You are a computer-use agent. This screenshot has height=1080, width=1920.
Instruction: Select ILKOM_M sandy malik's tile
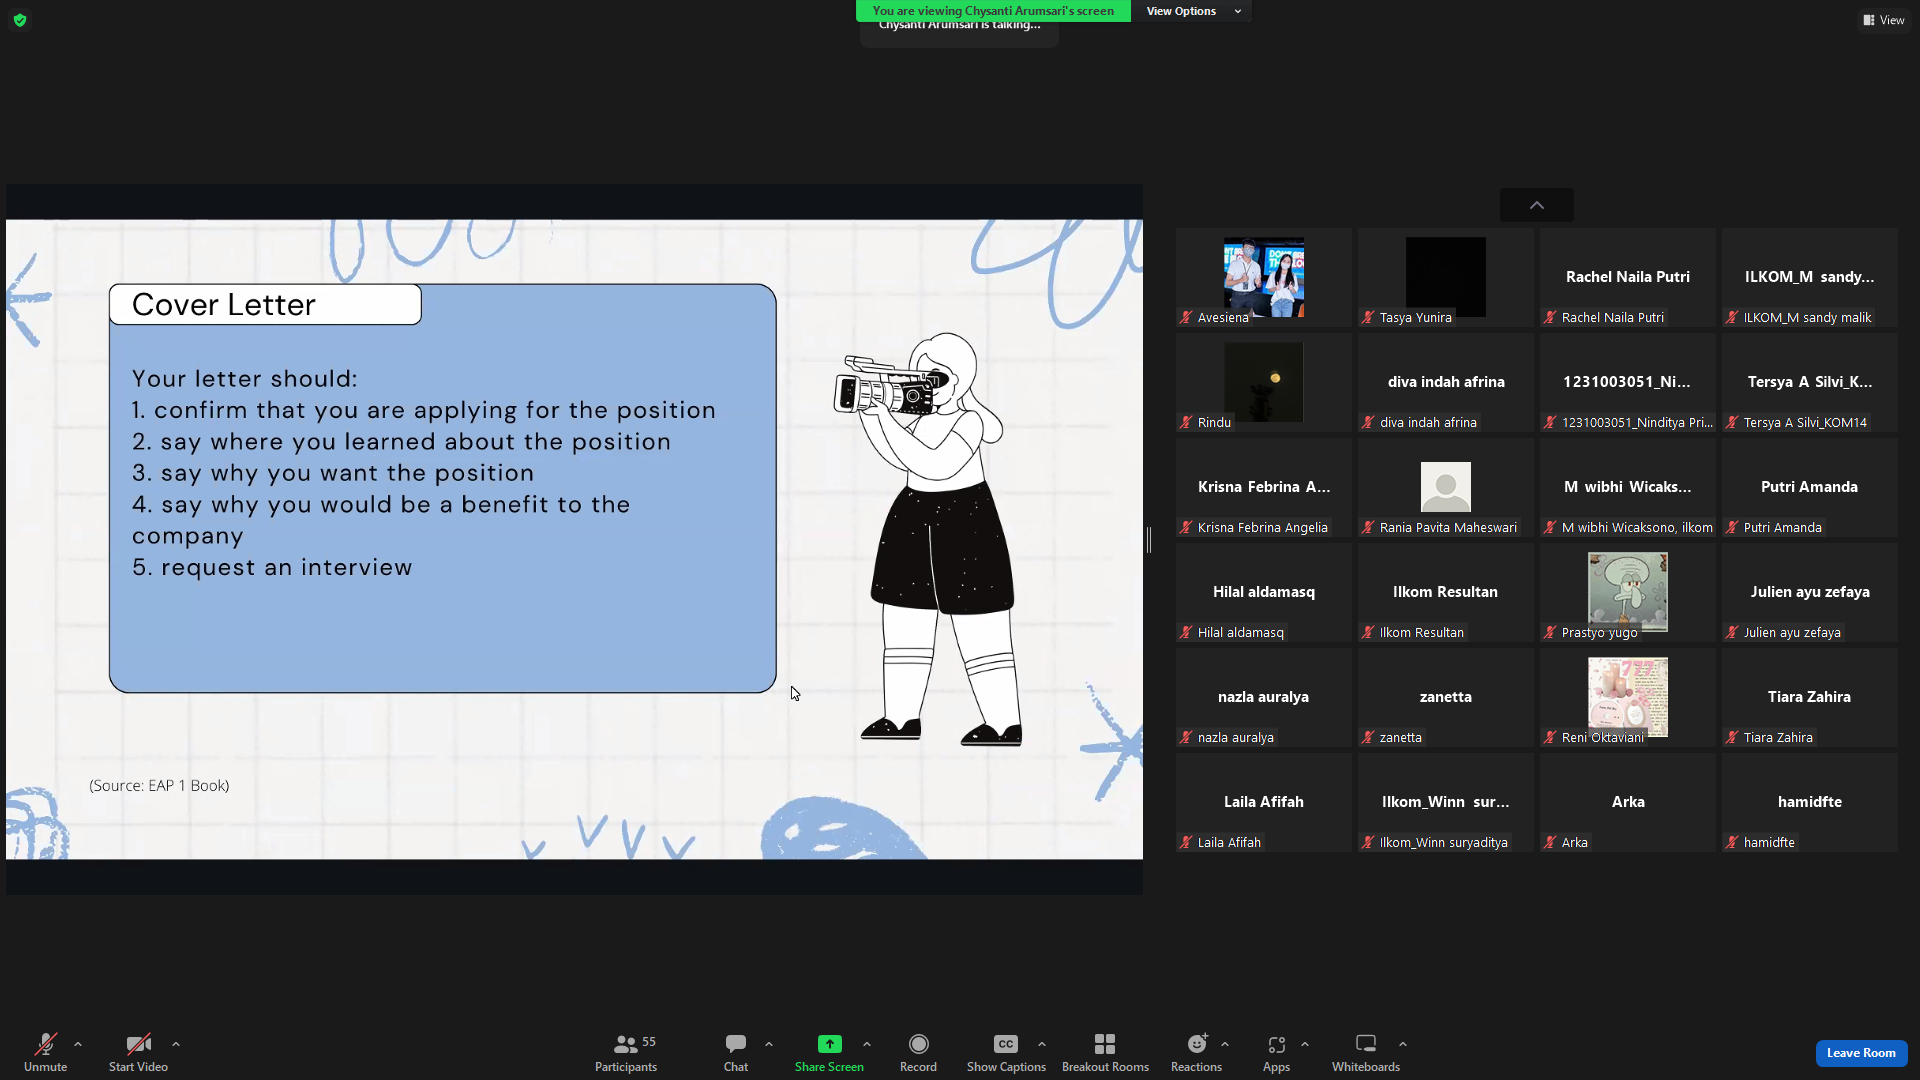[1810, 277]
